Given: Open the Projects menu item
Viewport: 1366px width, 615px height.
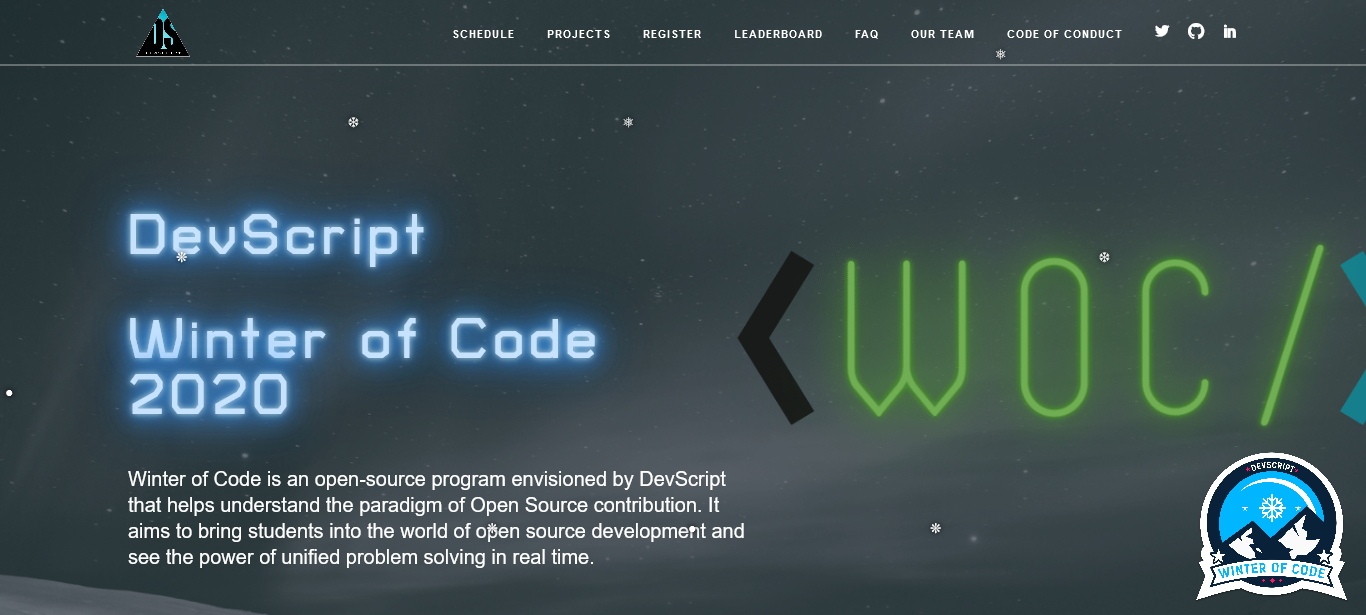Looking at the screenshot, I should 578,33.
